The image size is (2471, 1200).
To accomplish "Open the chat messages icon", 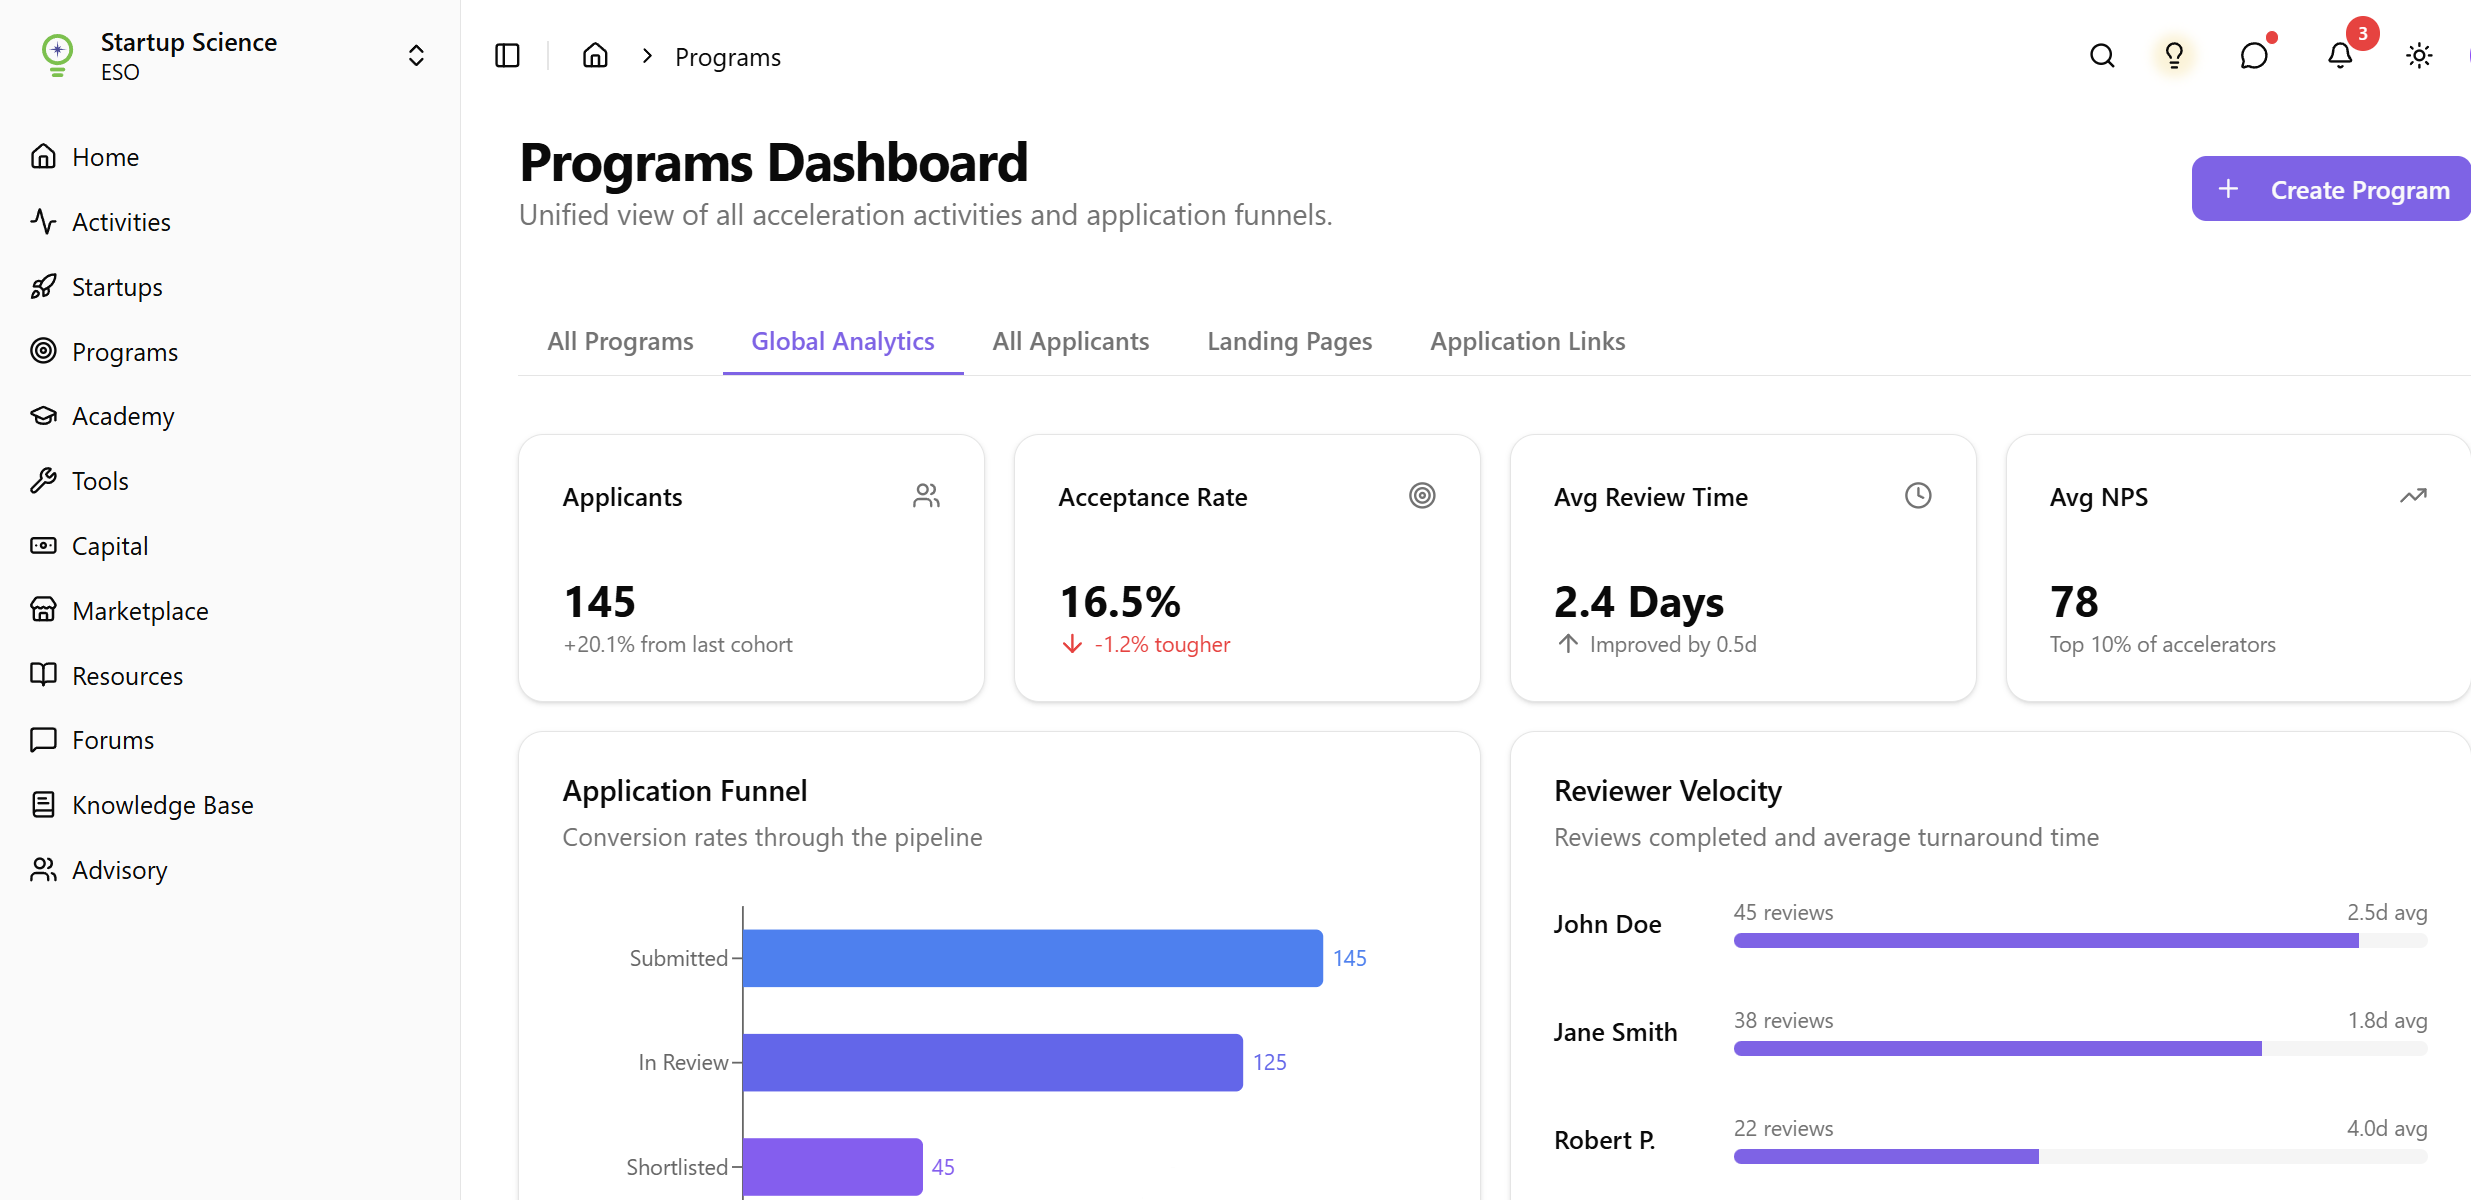I will coord(2254,56).
